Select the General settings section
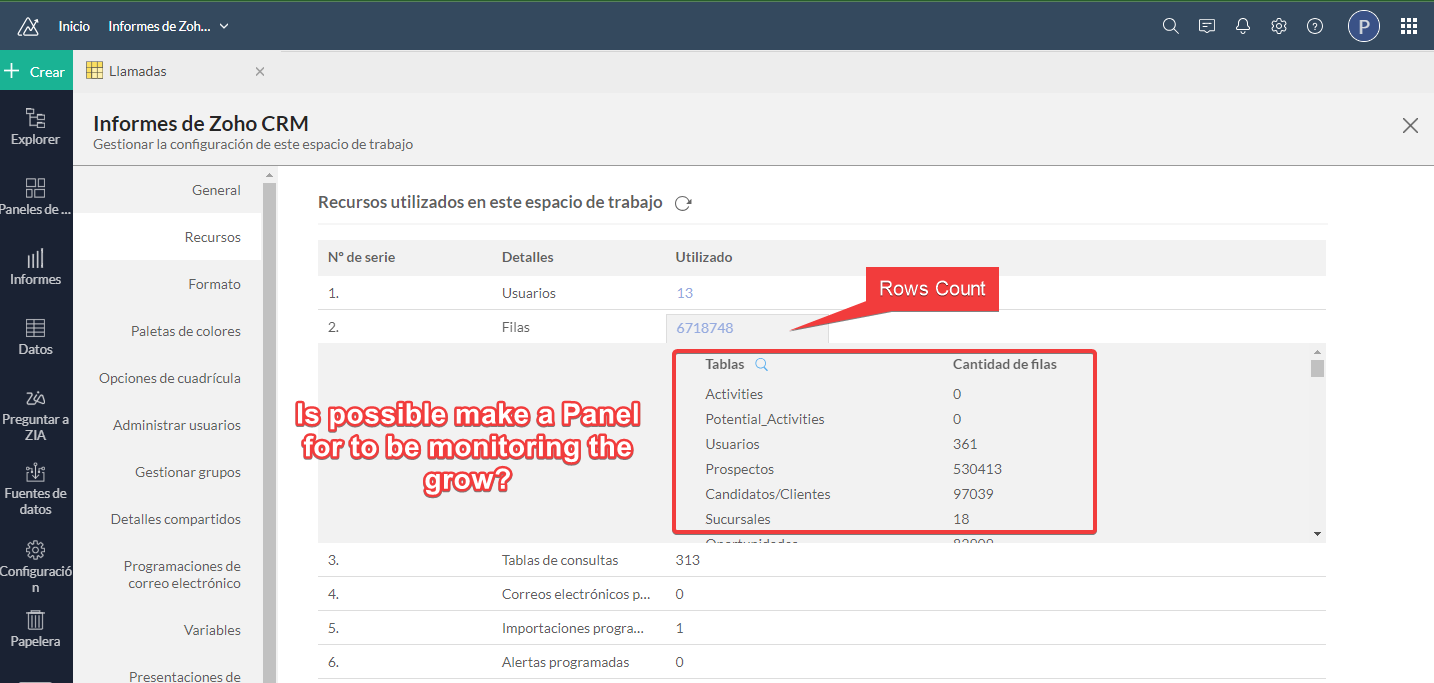The image size is (1434, 683). (x=168, y=190)
